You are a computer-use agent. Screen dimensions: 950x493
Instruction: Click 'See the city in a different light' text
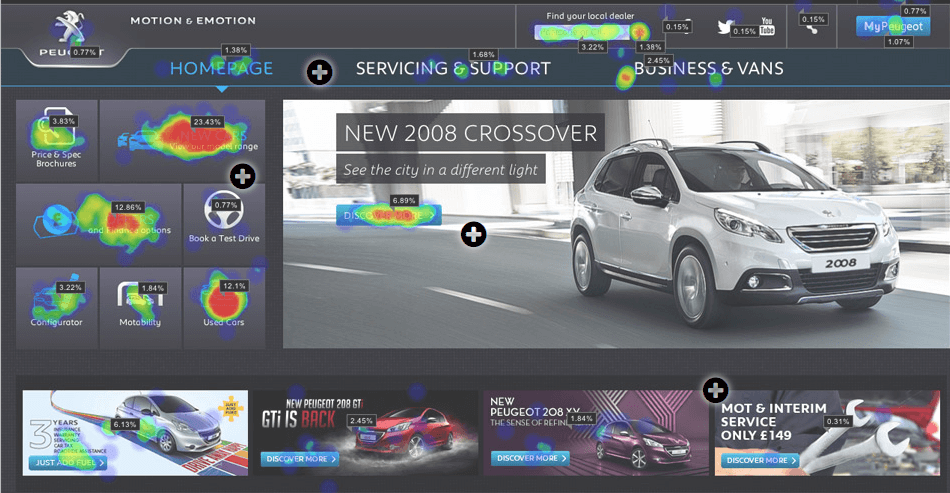click(x=440, y=170)
